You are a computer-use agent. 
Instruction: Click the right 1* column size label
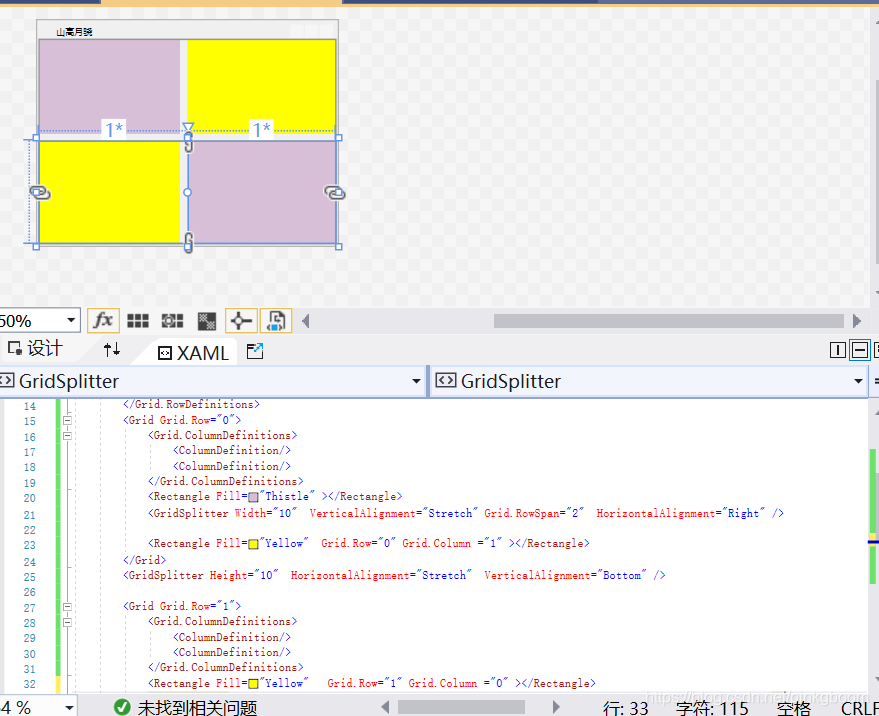[x=262, y=130]
